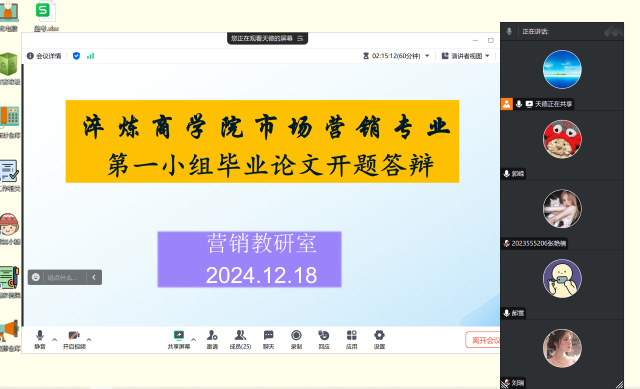This screenshot has width=640, height=389.
Task: Expand video options arrow beside camera
Action: tap(89, 339)
